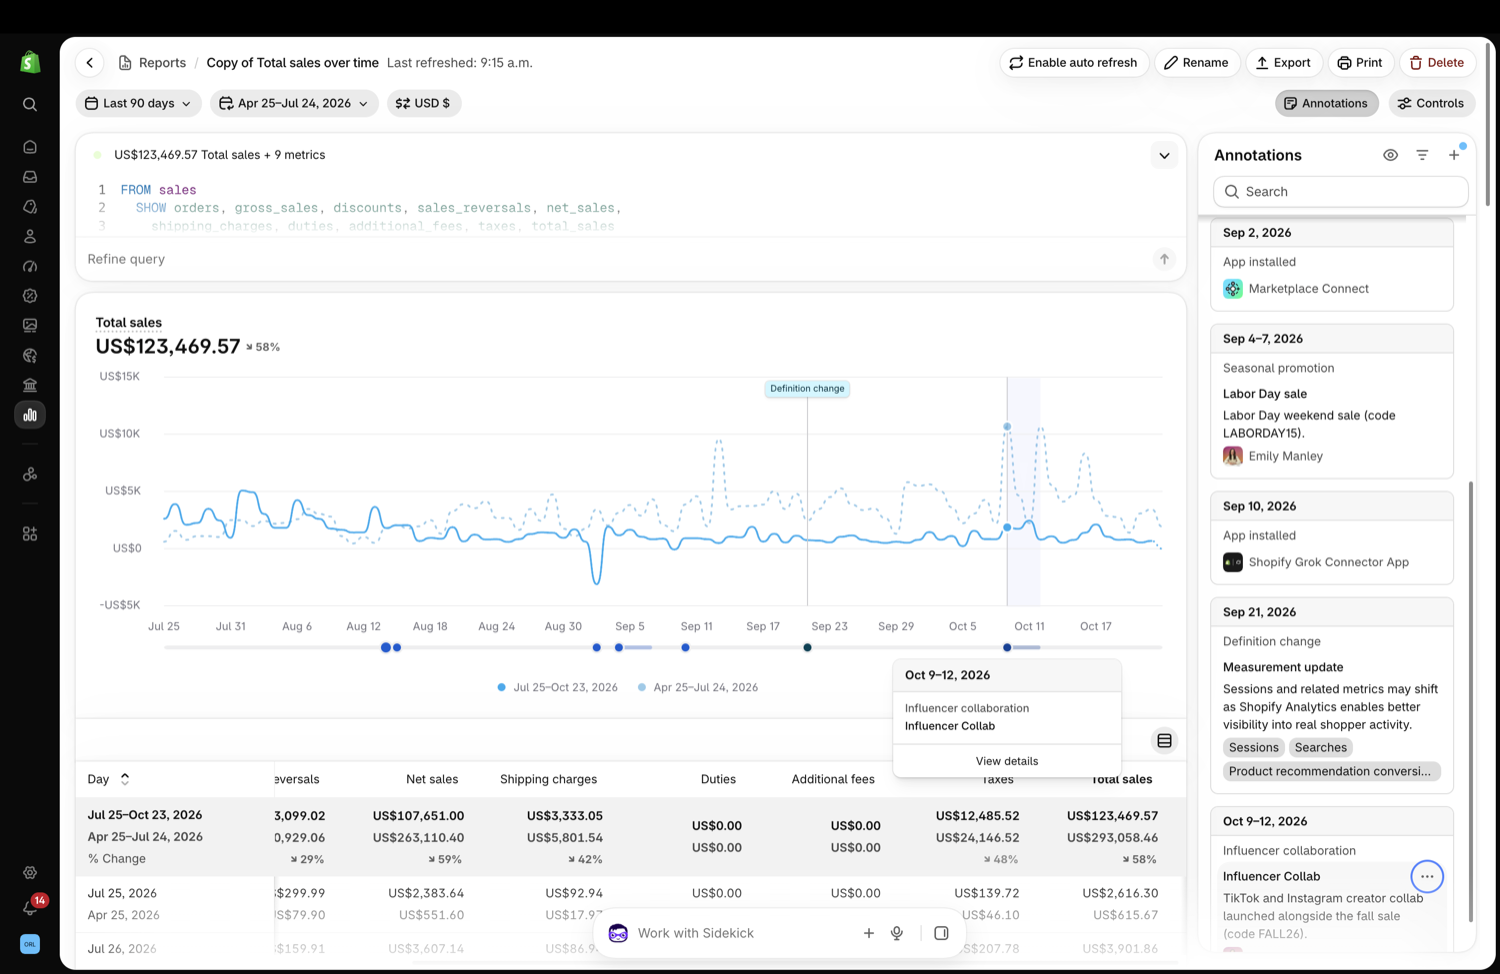Viewport: 1500px width, 974px height.
Task: Delete this report
Action: [1437, 62]
